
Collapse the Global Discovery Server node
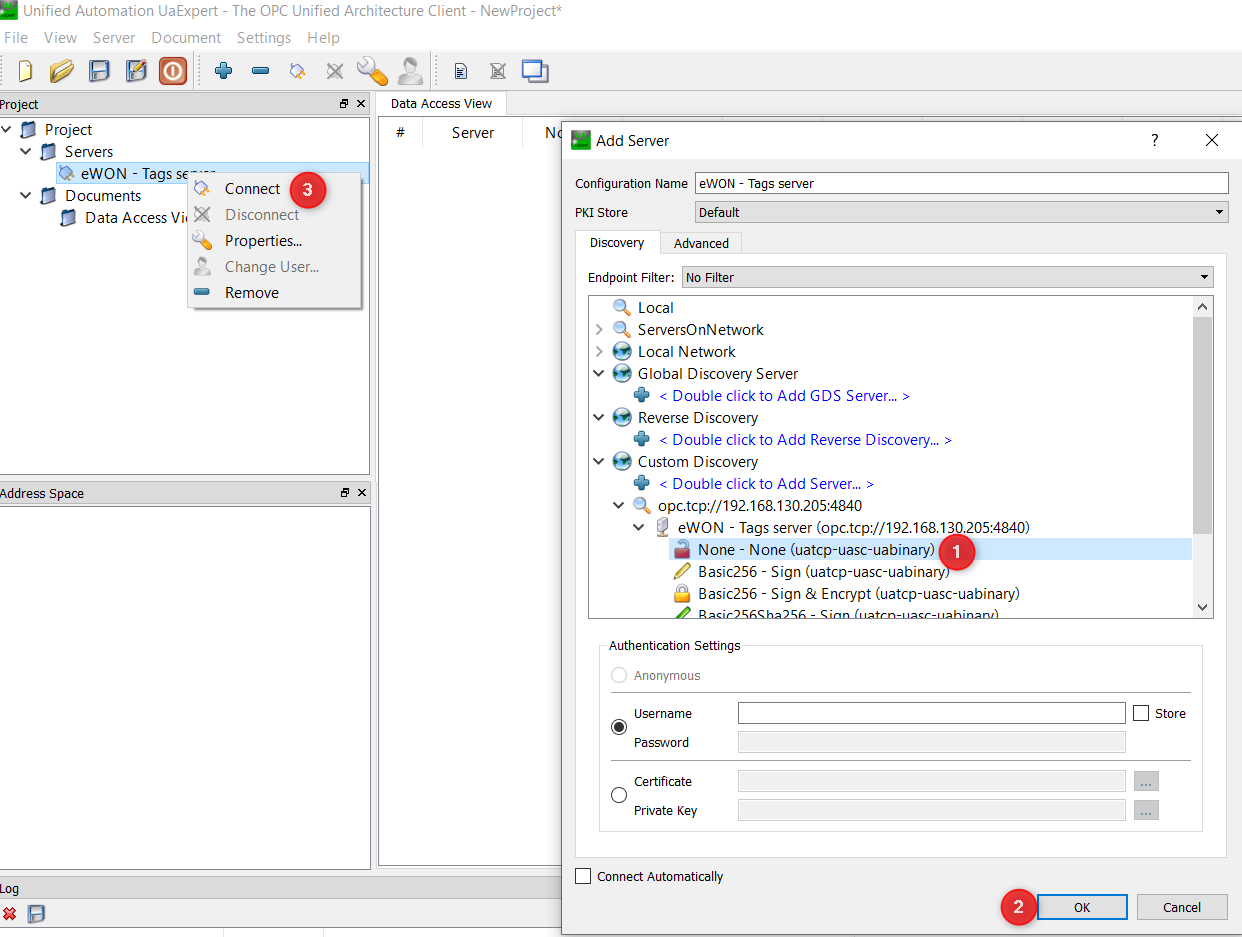click(x=599, y=374)
